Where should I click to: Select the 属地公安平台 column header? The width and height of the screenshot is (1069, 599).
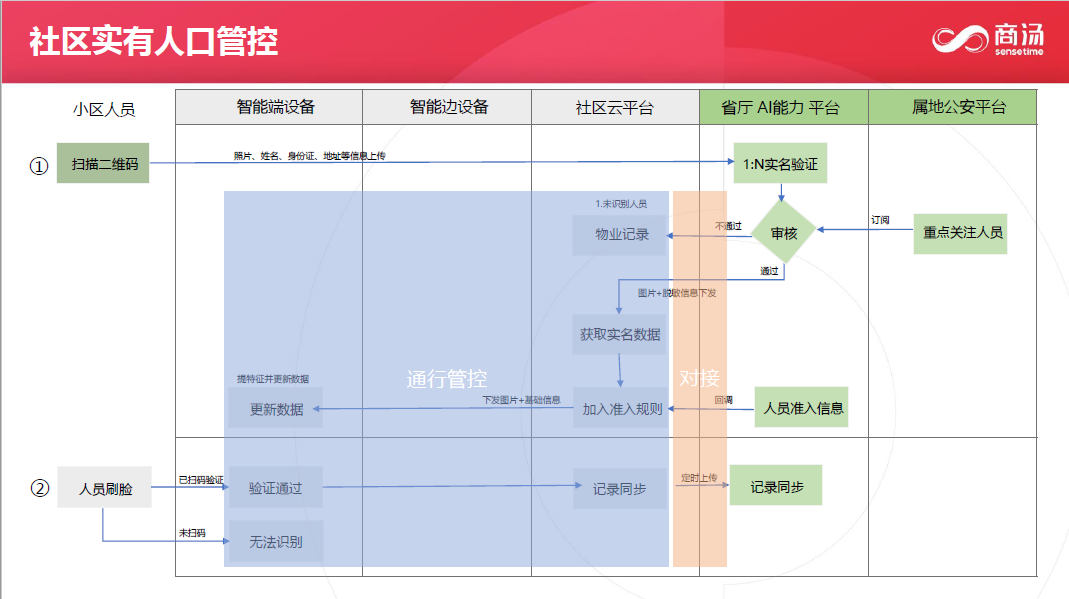coord(952,107)
